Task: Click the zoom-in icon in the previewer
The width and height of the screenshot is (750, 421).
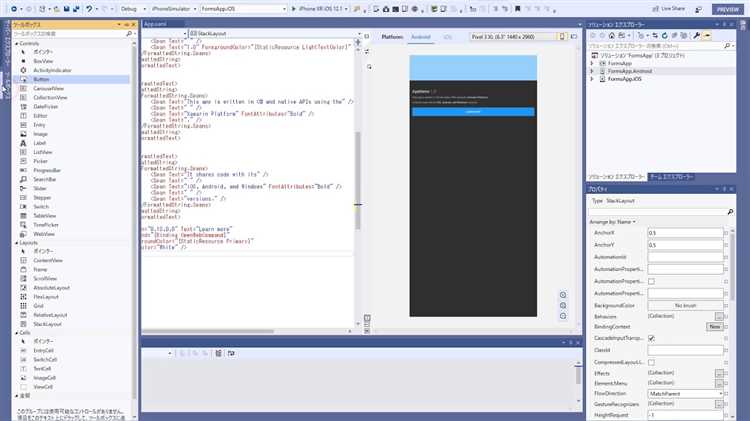Action: [x=563, y=295]
